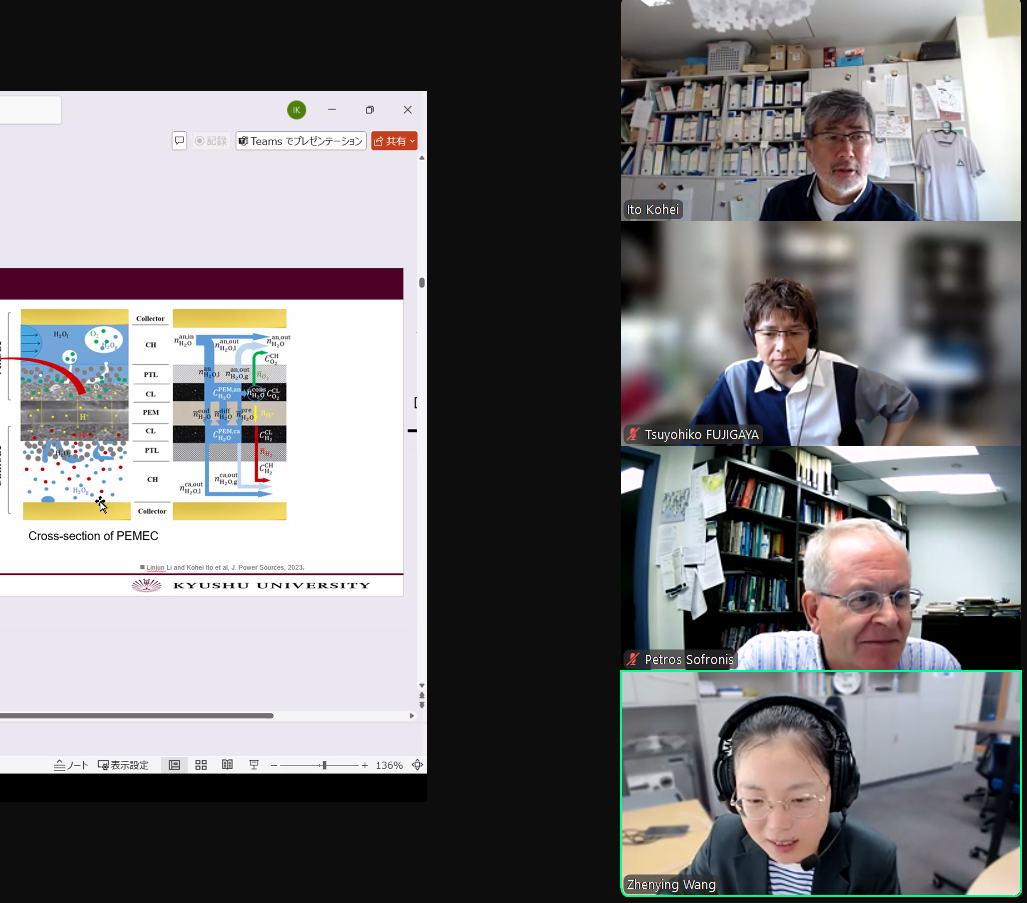Fit slide to current window
Screen dimensions: 1027x903
click(417, 765)
